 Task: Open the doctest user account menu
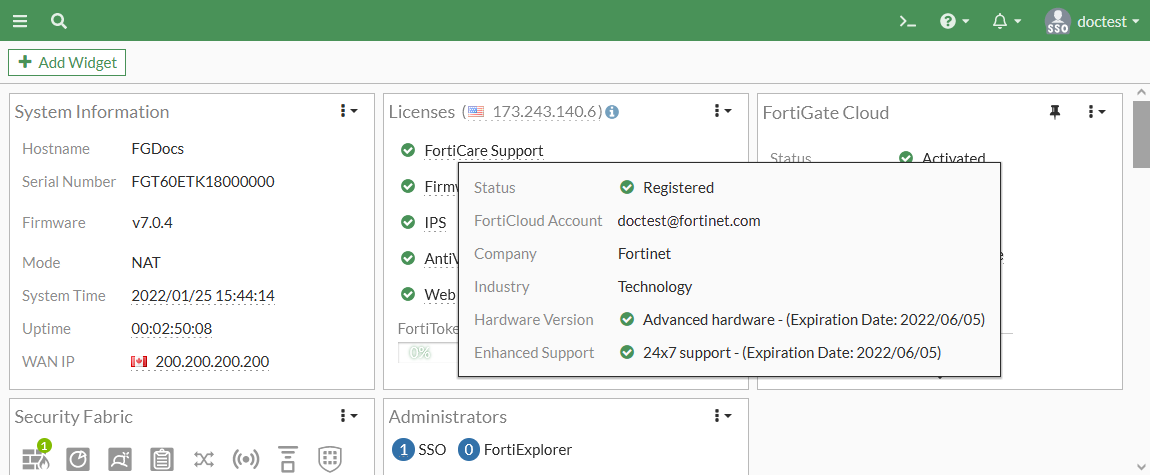point(1092,21)
